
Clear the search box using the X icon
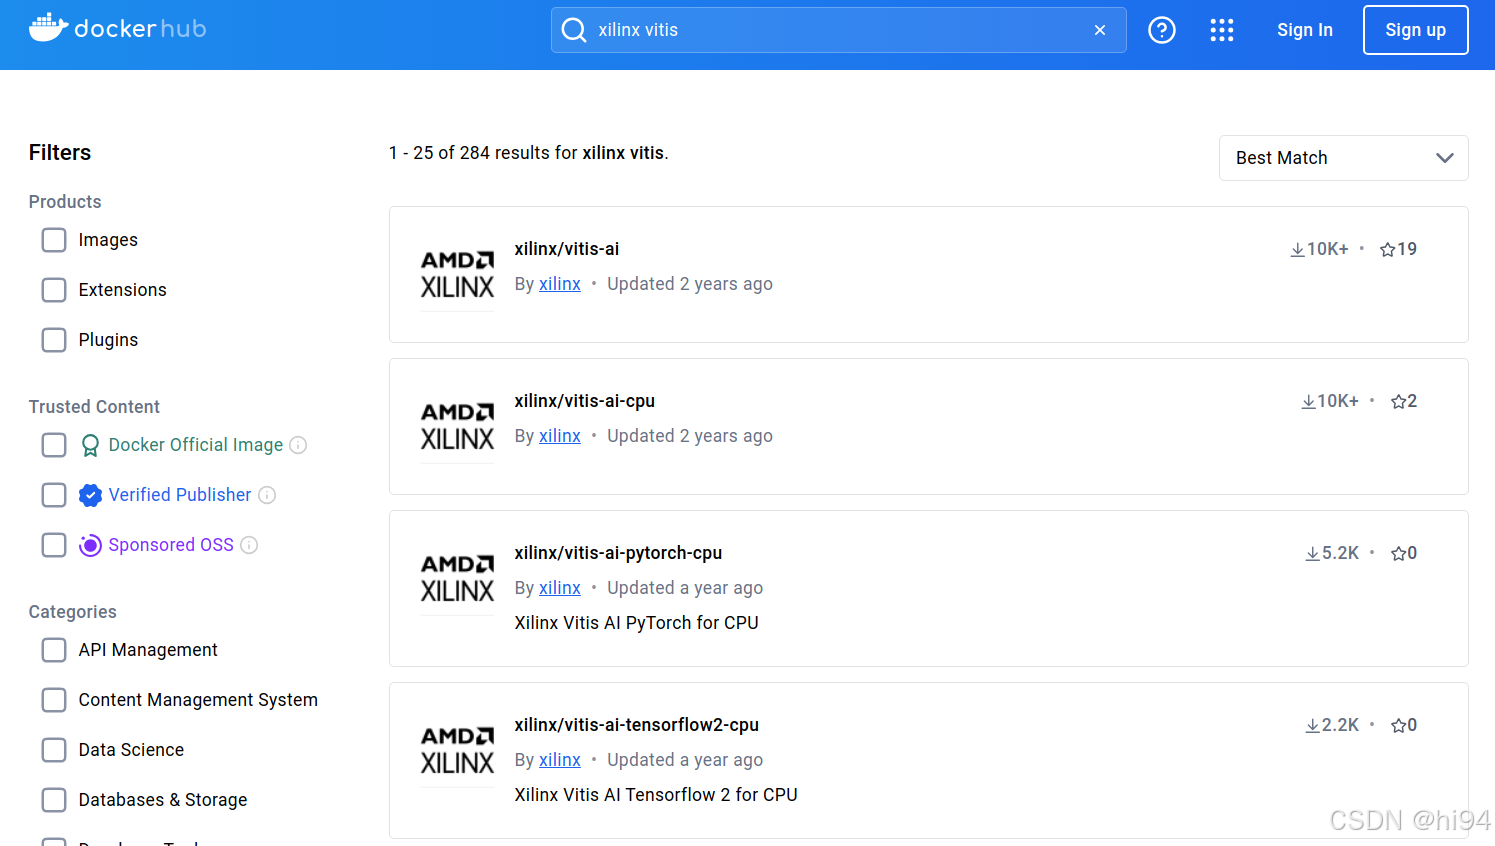tap(1099, 30)
